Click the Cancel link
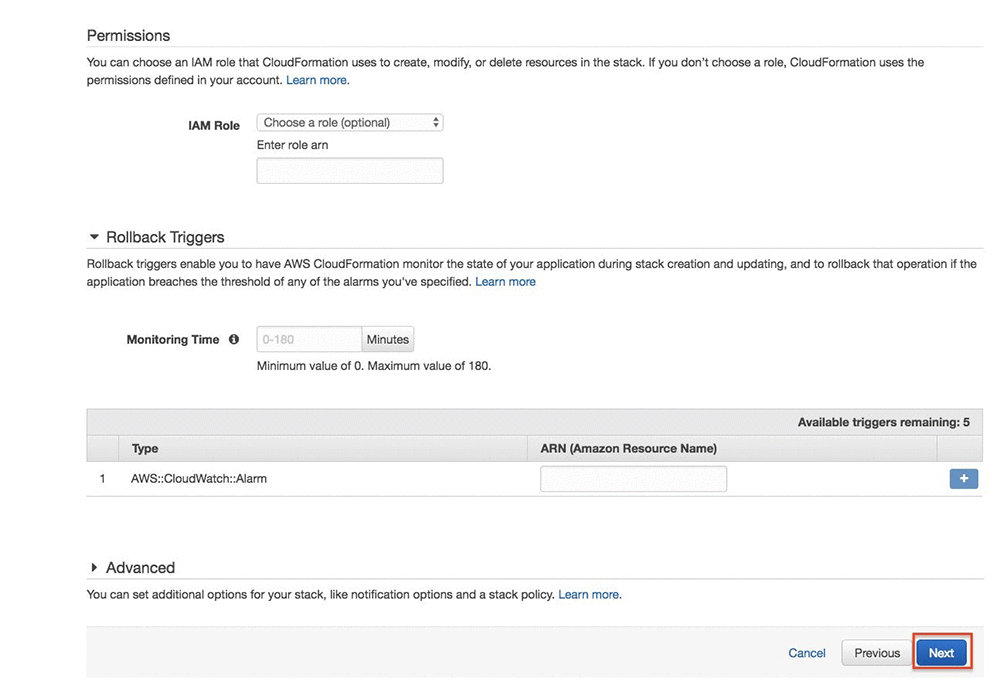This screenshot has height=699, width=1000. [807, 653]
